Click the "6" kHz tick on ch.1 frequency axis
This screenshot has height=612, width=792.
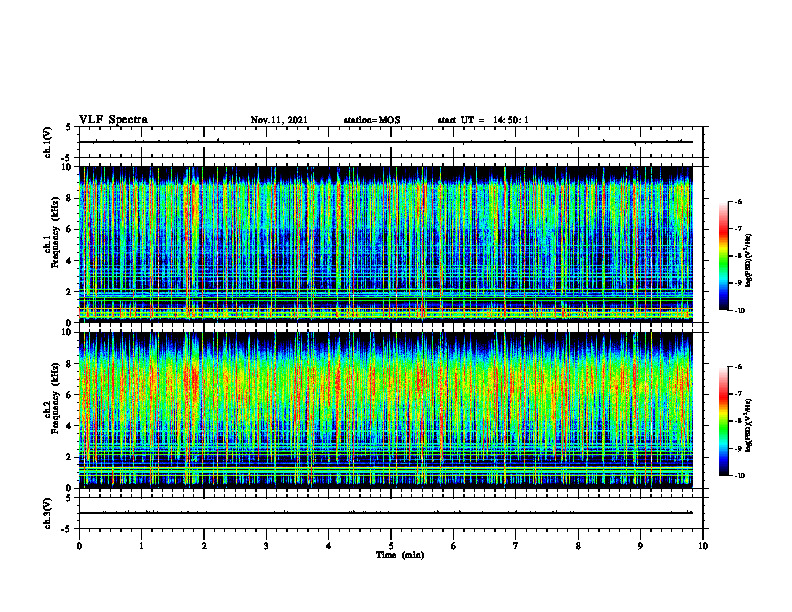pyautogui.click(x=70, y=229)
